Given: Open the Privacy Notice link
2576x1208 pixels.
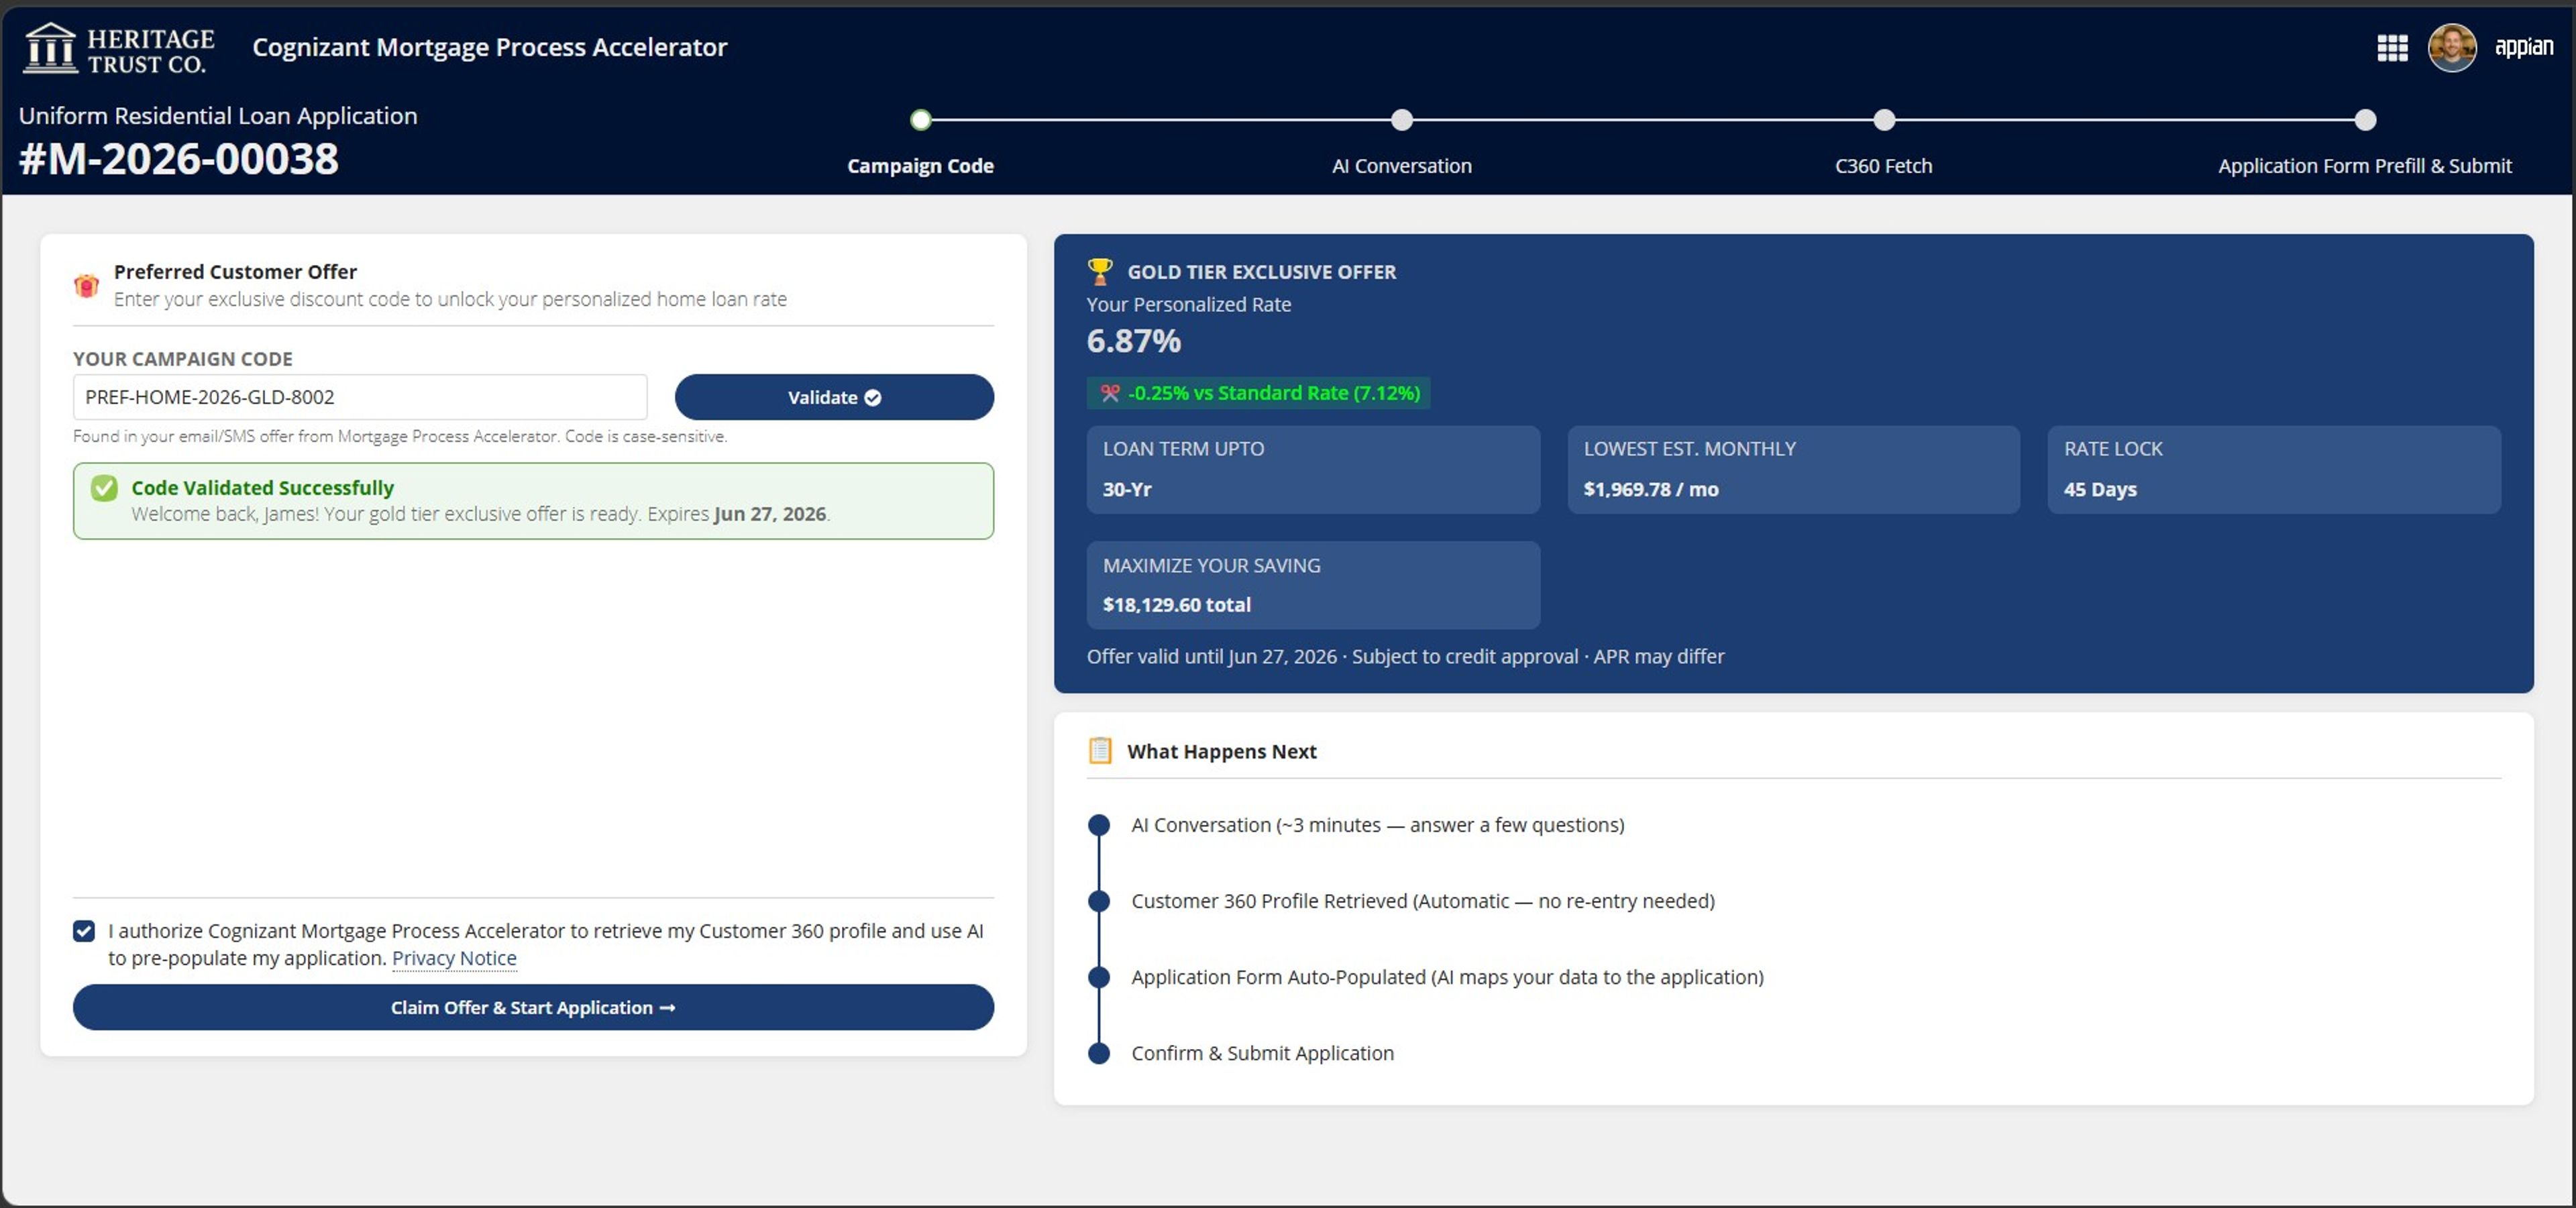Looking at the screenshot, I should point(454,958).
